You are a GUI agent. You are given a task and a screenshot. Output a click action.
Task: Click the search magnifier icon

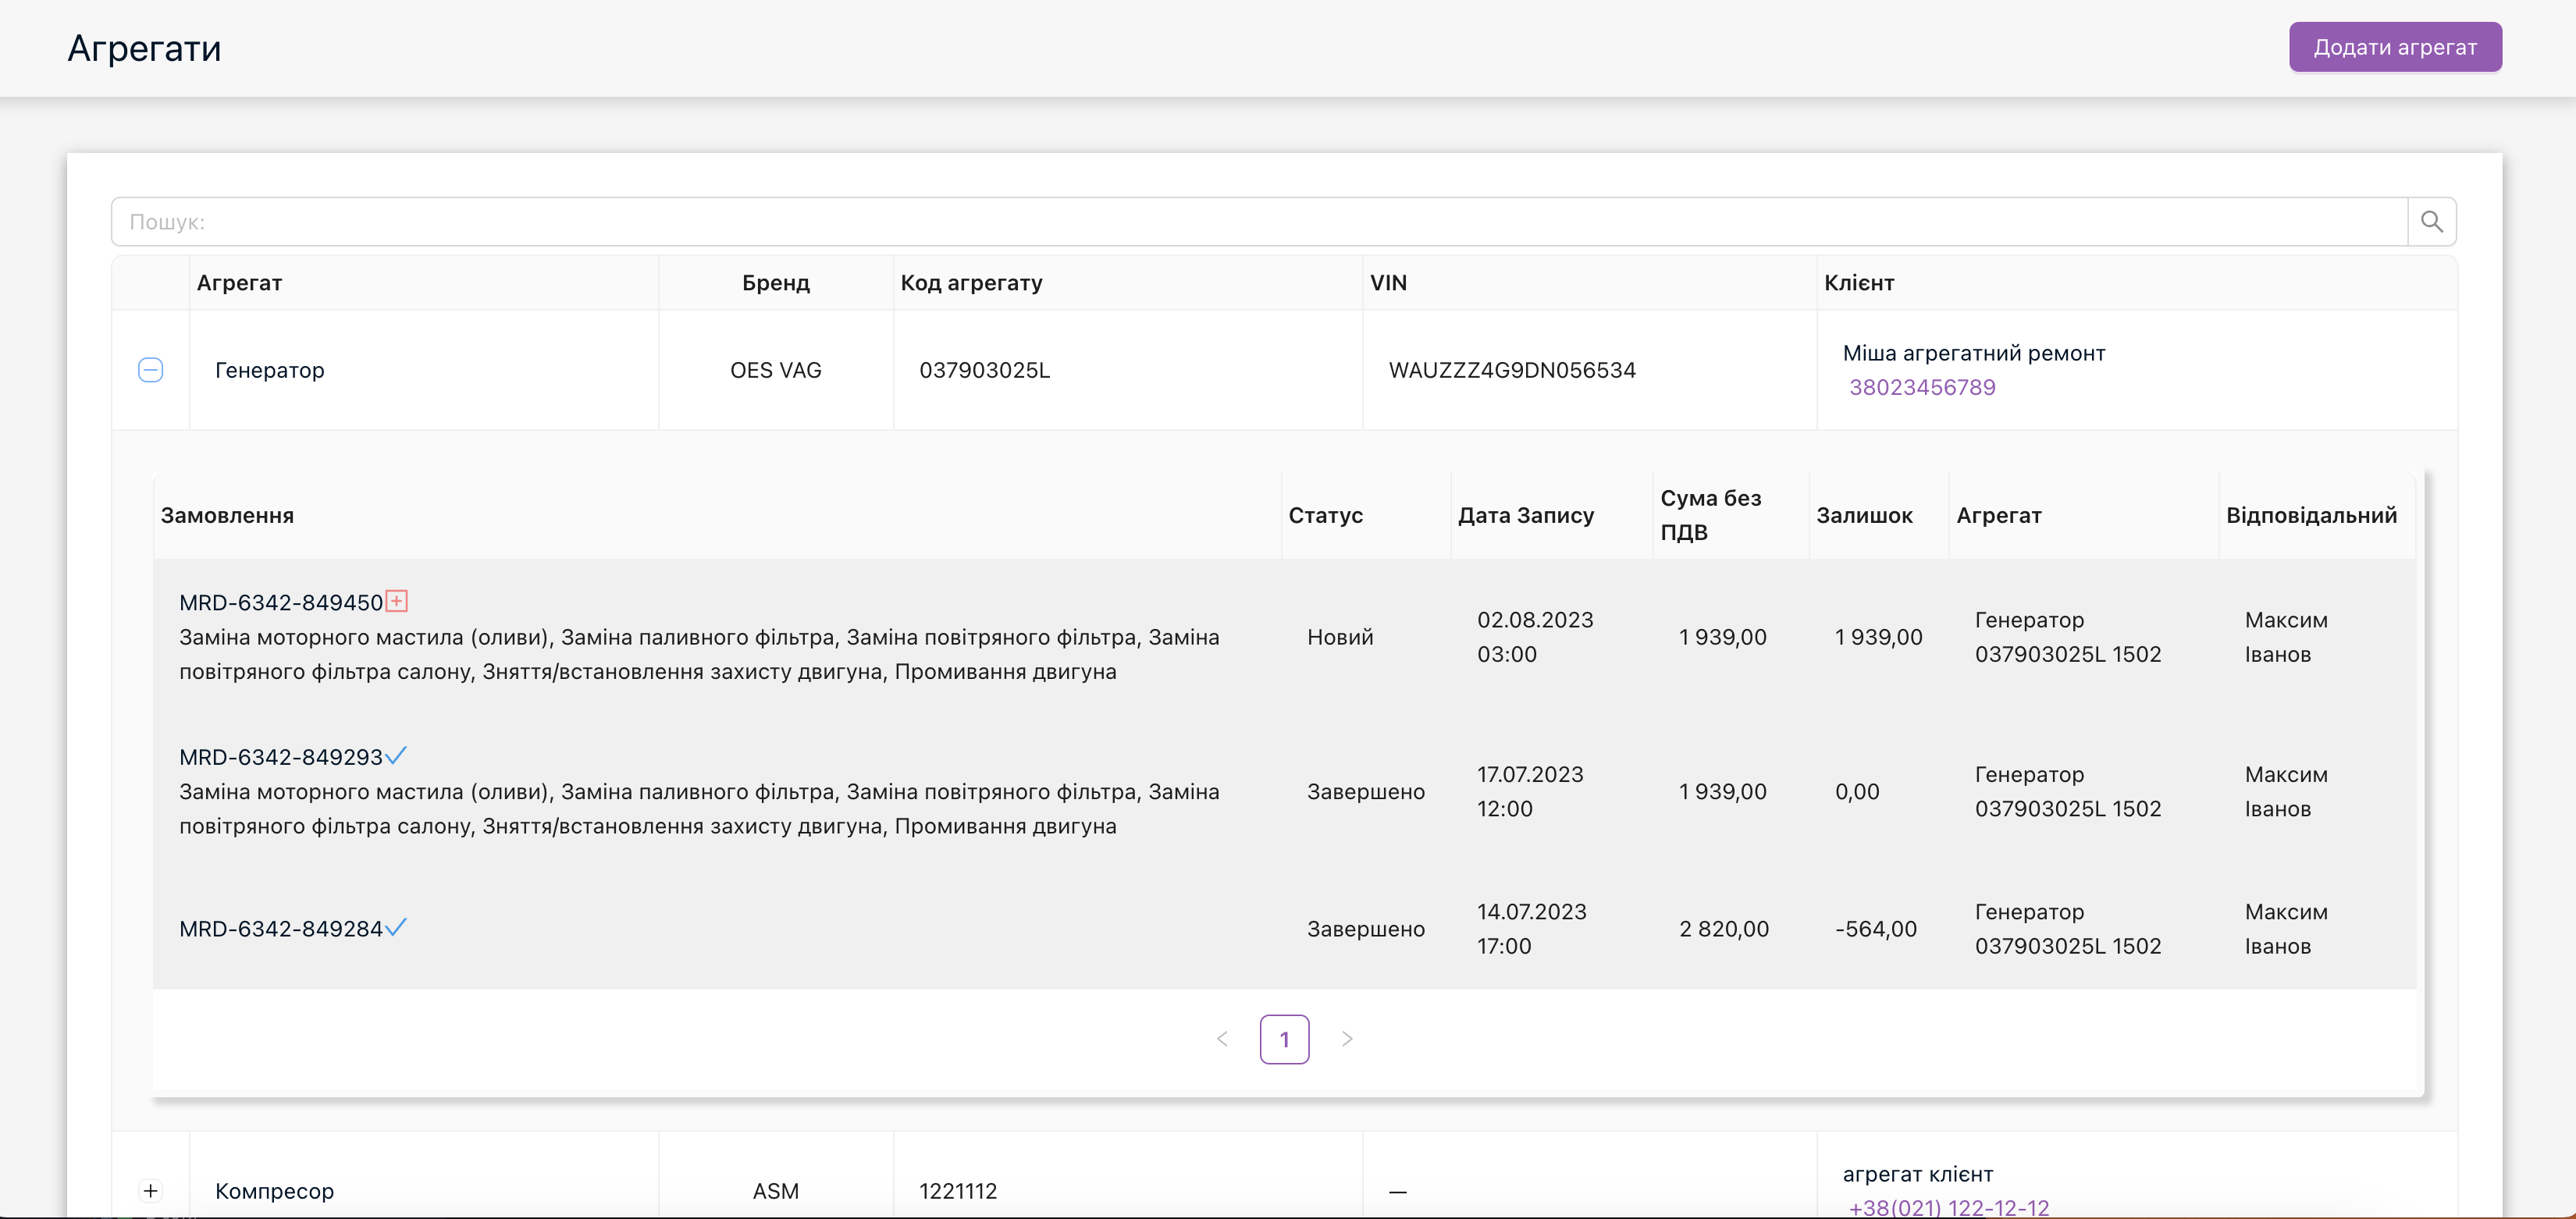coord(2431,221)
